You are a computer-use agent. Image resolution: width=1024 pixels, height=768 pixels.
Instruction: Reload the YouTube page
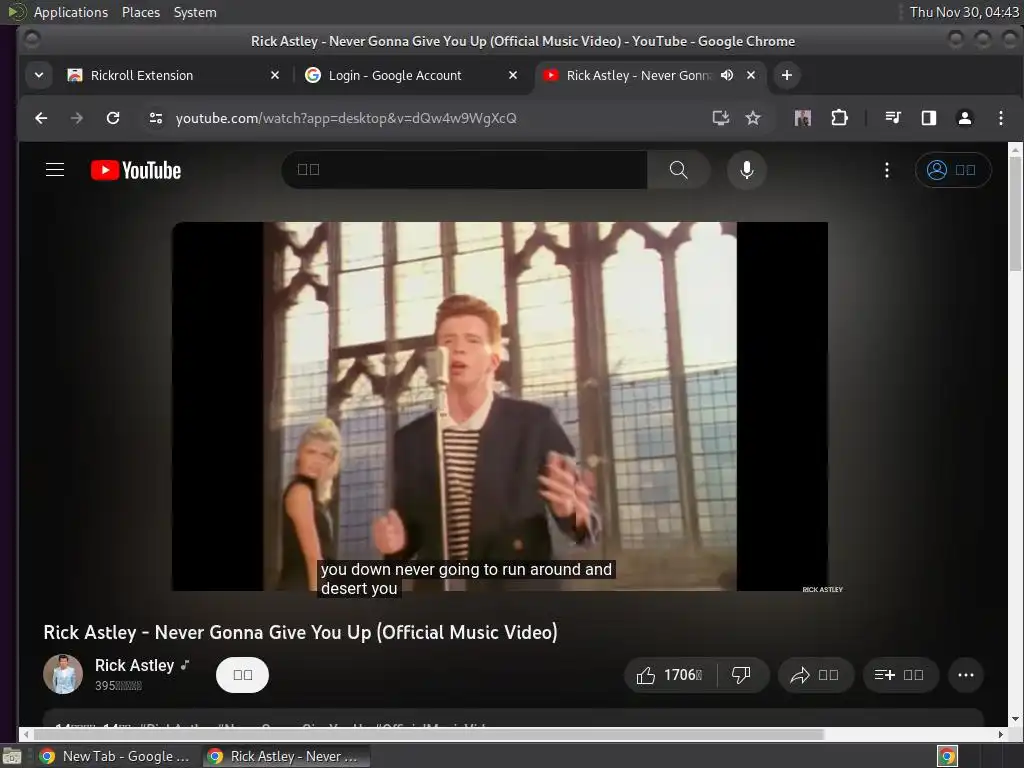pos(113,118)
